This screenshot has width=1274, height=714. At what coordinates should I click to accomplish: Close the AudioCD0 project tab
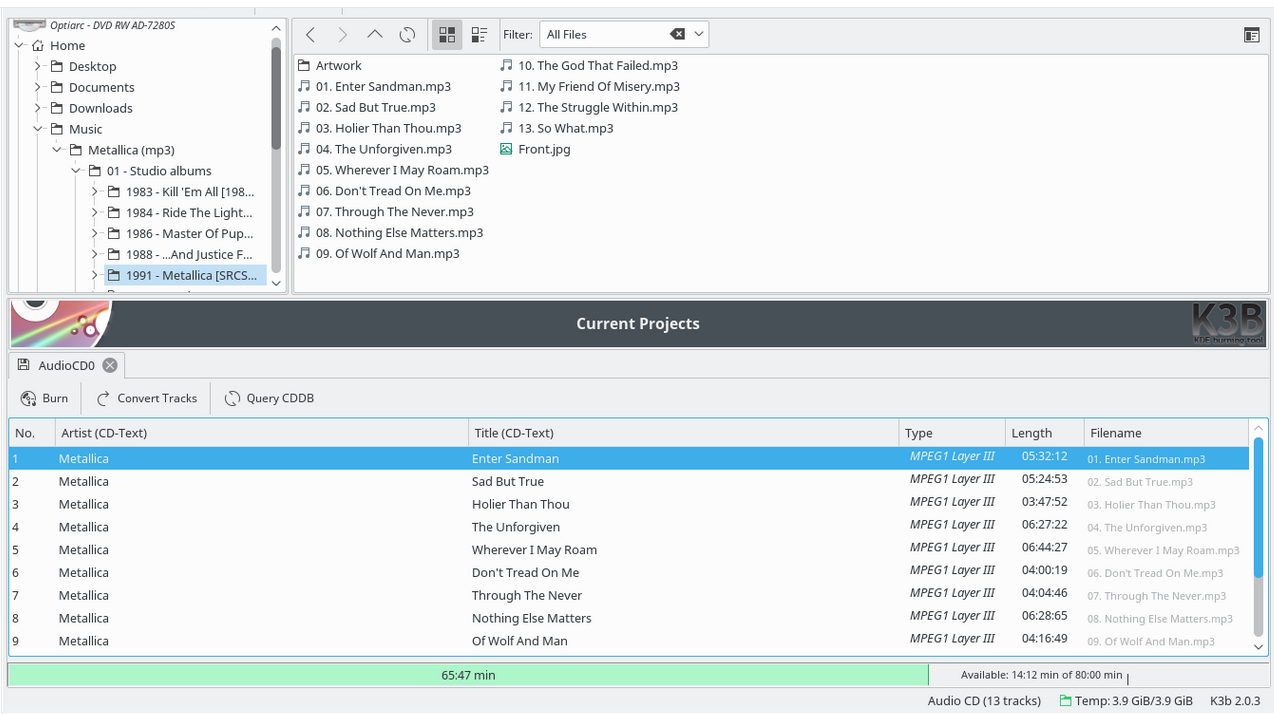pos(110,365)
